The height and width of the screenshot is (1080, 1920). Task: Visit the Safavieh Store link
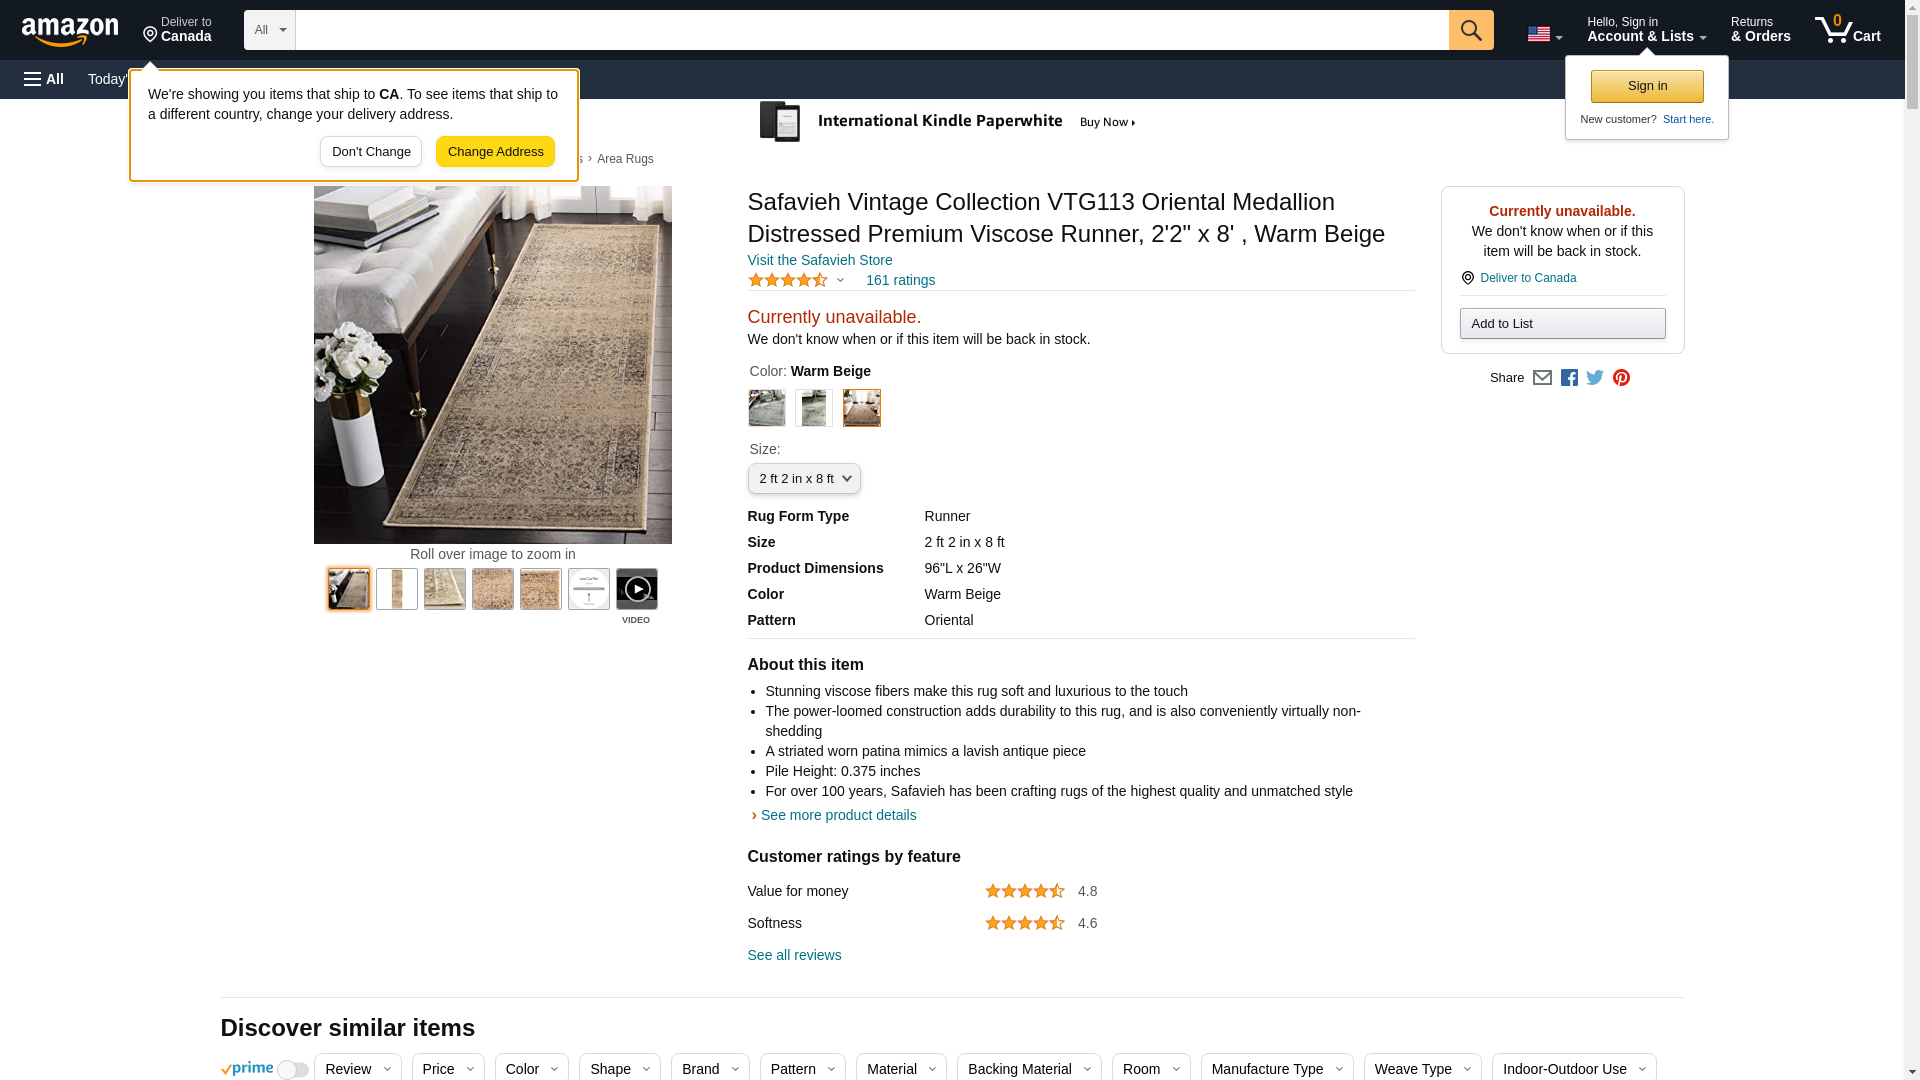(x=819, y=260)
